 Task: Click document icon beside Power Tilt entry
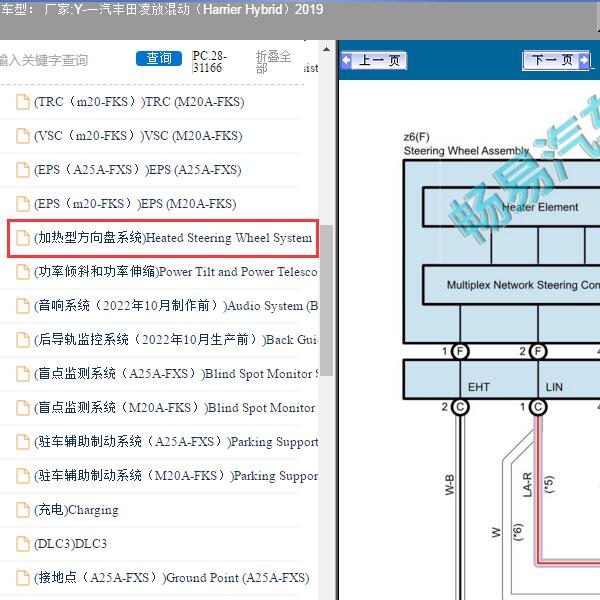point(23,272)
